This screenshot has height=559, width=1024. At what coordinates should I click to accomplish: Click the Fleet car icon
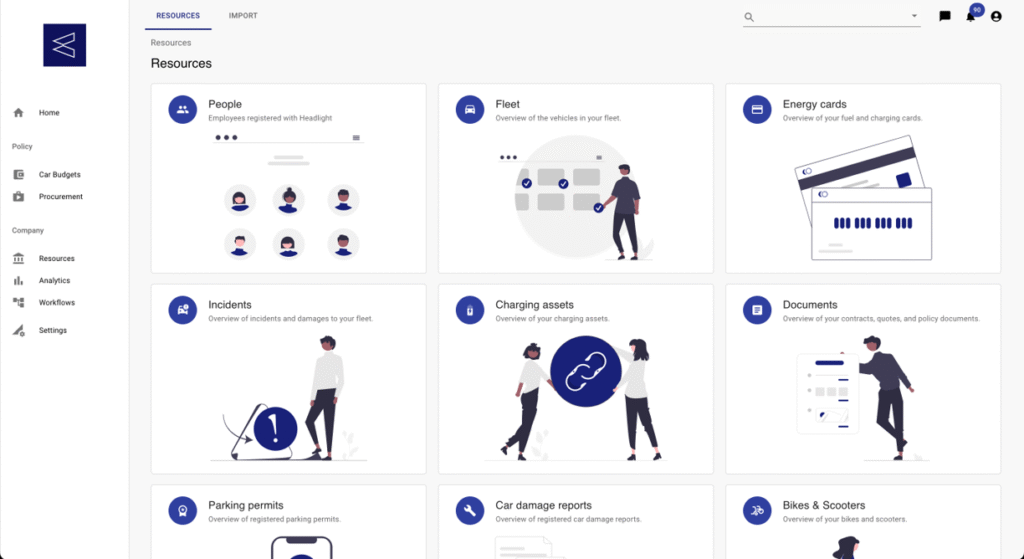(469, 110)
